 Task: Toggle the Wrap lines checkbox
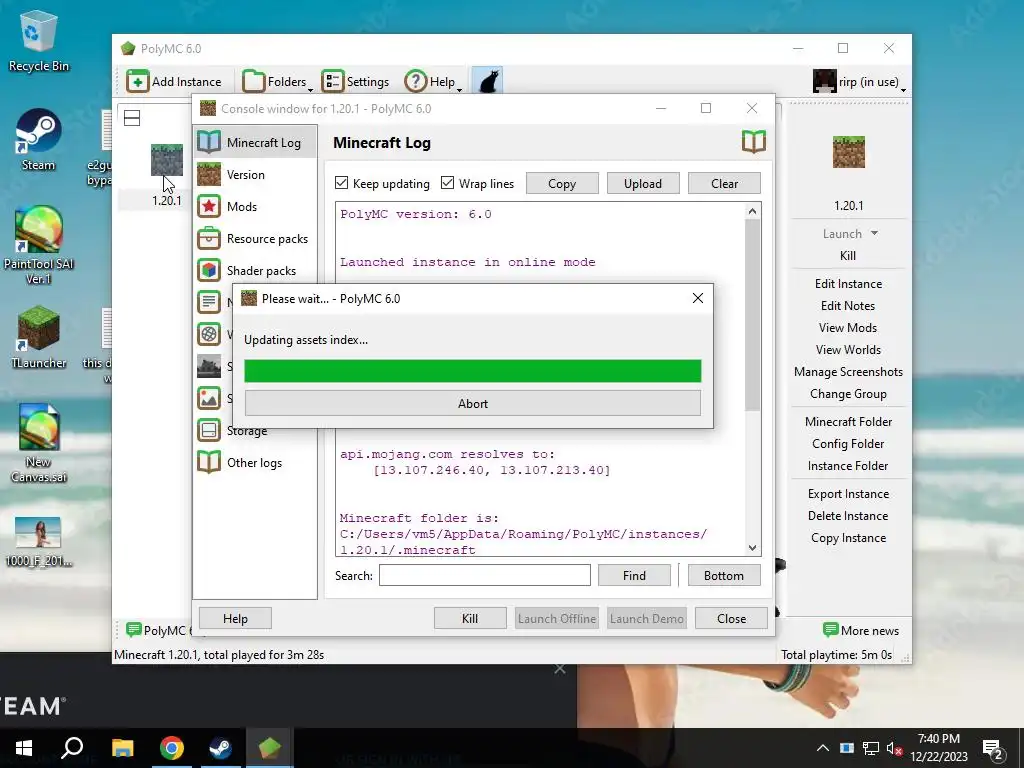coord(477,184)
